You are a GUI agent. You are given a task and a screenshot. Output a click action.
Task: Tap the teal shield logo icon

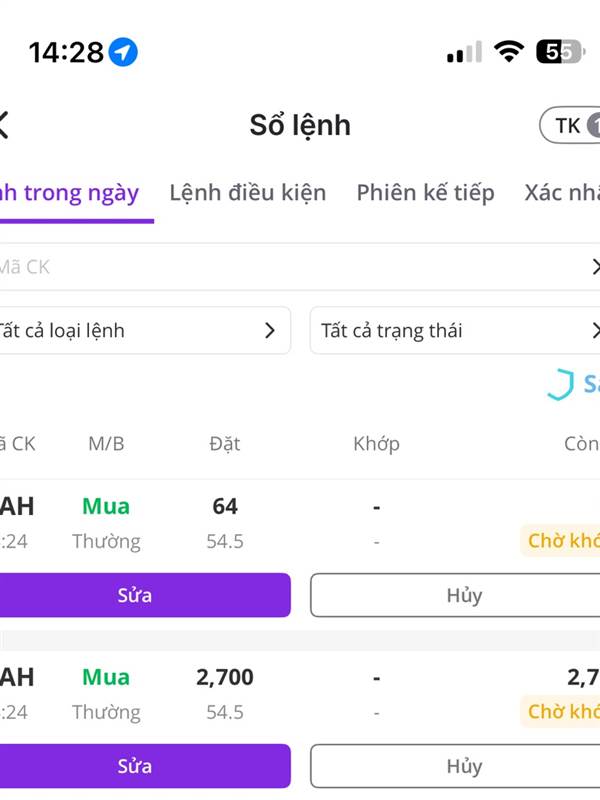coord(560,384)
